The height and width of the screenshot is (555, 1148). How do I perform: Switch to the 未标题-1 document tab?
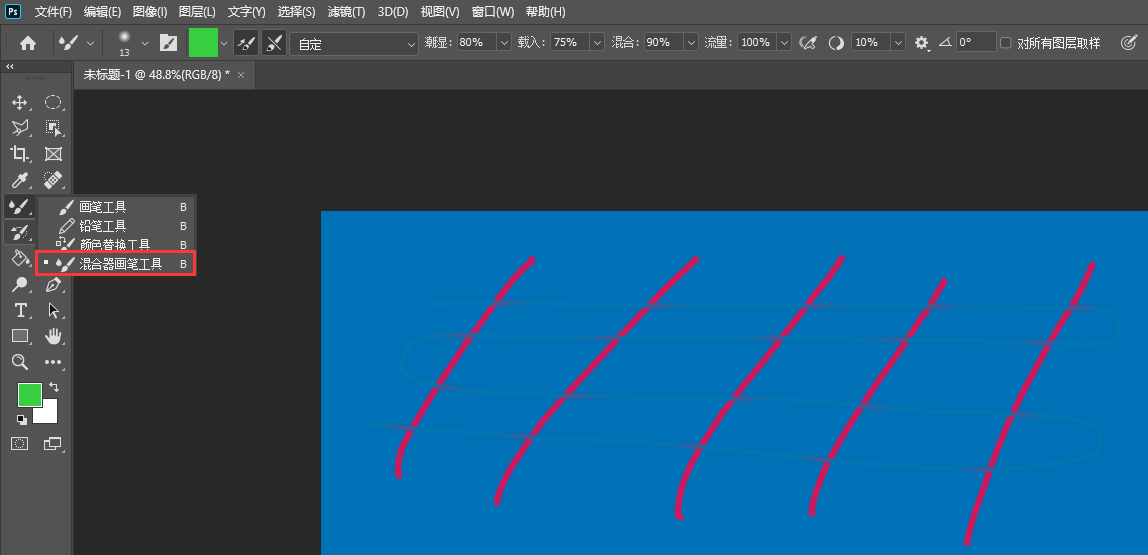pyautogui.click(x=157, y=75)
